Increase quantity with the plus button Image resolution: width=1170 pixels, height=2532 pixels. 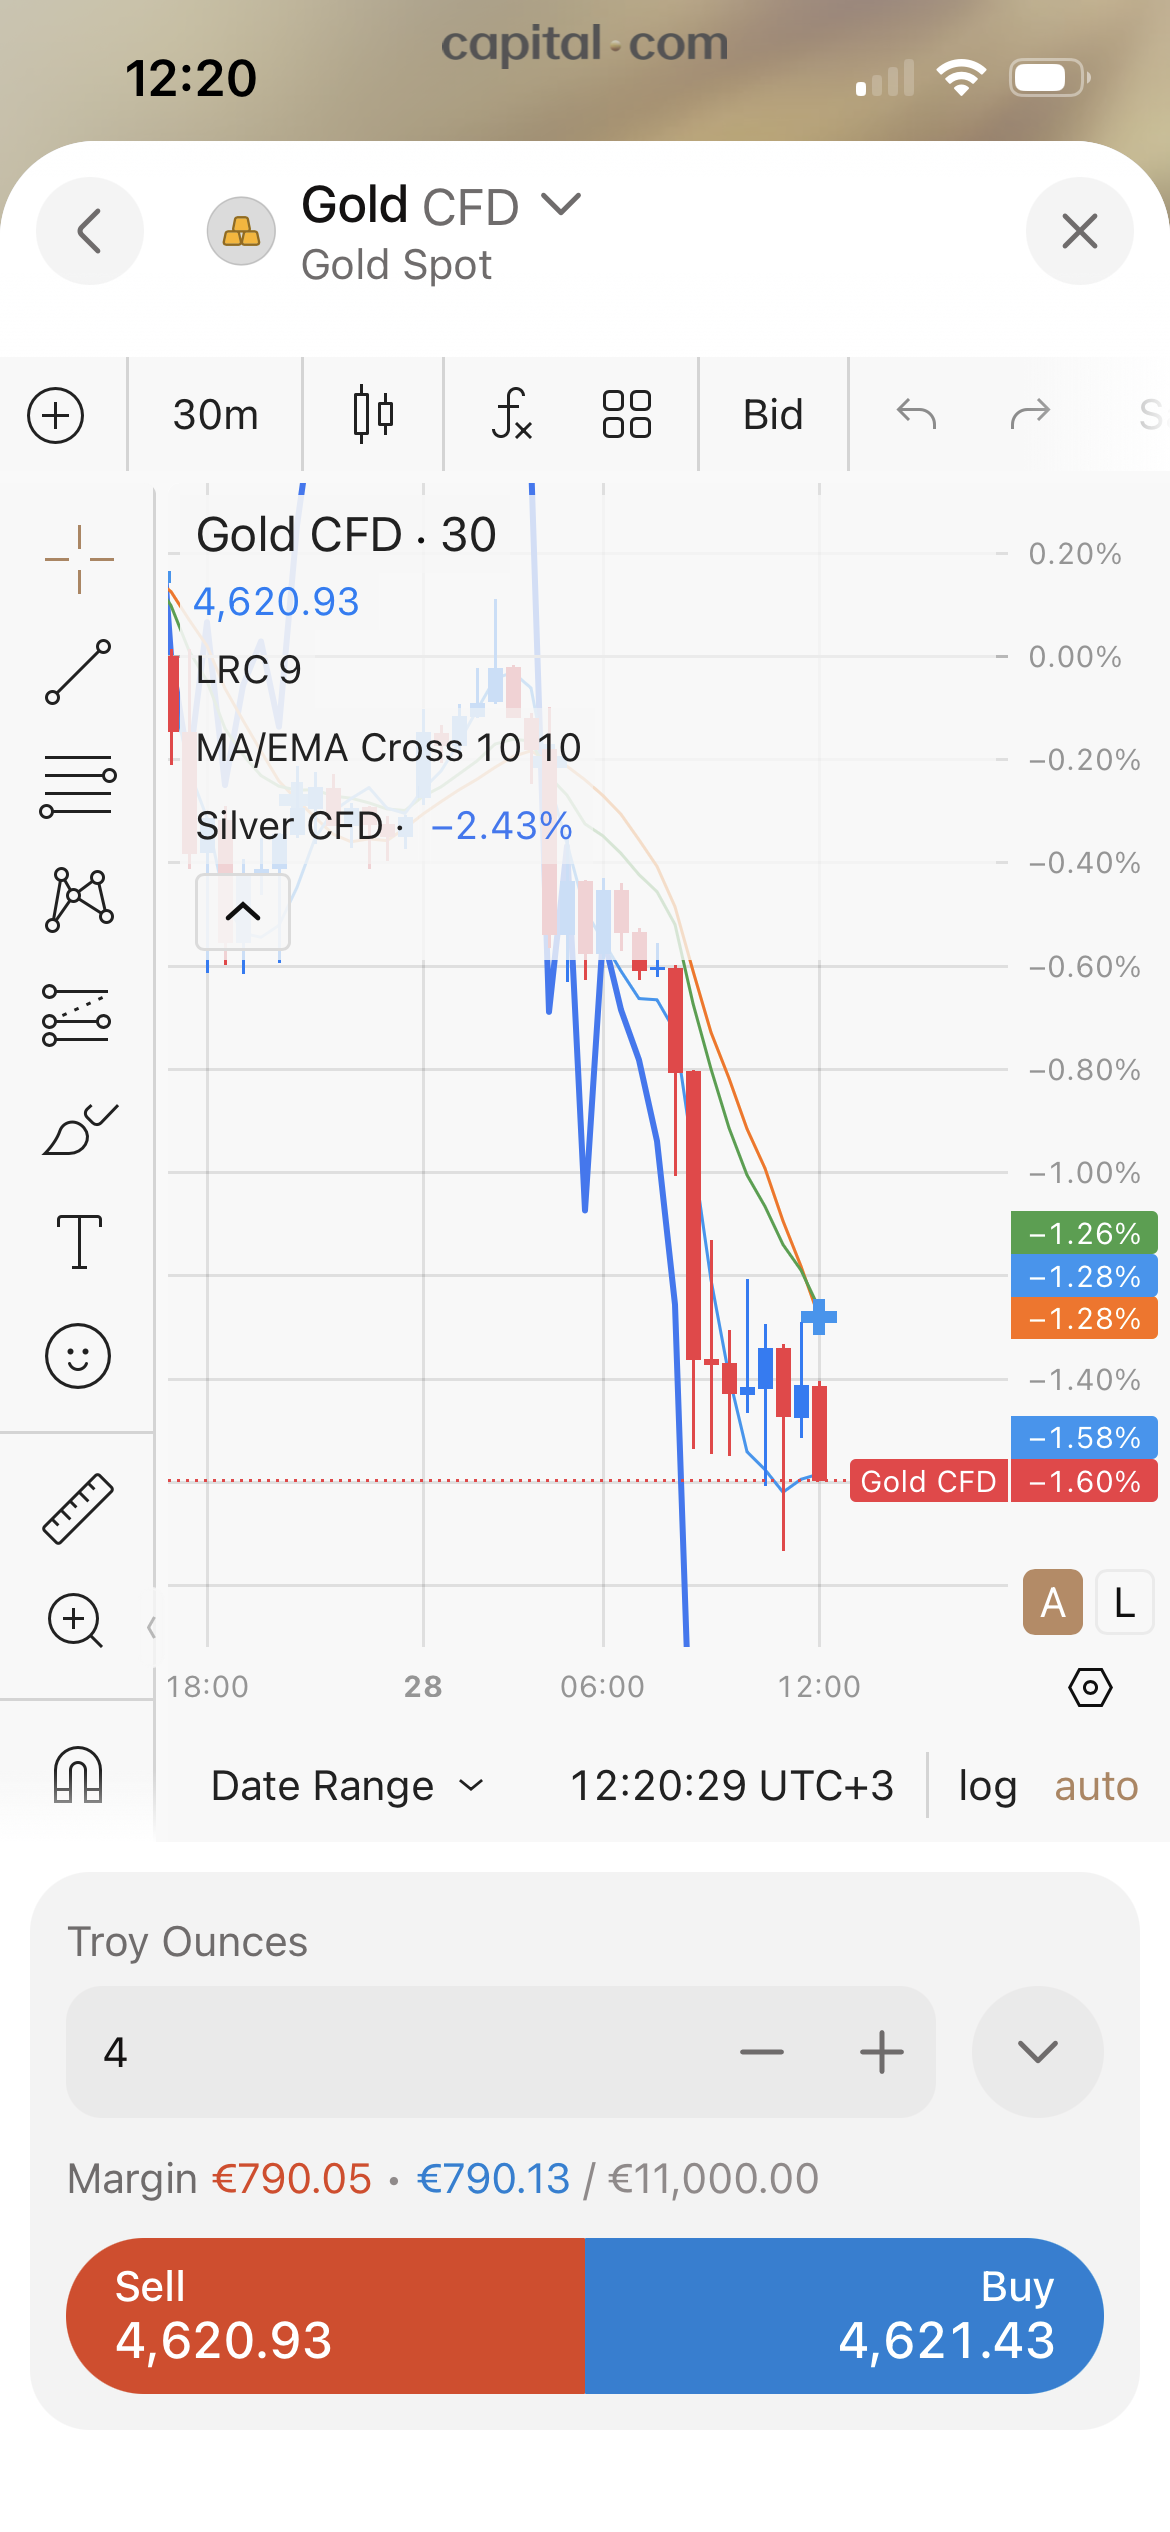(882, 2052)
